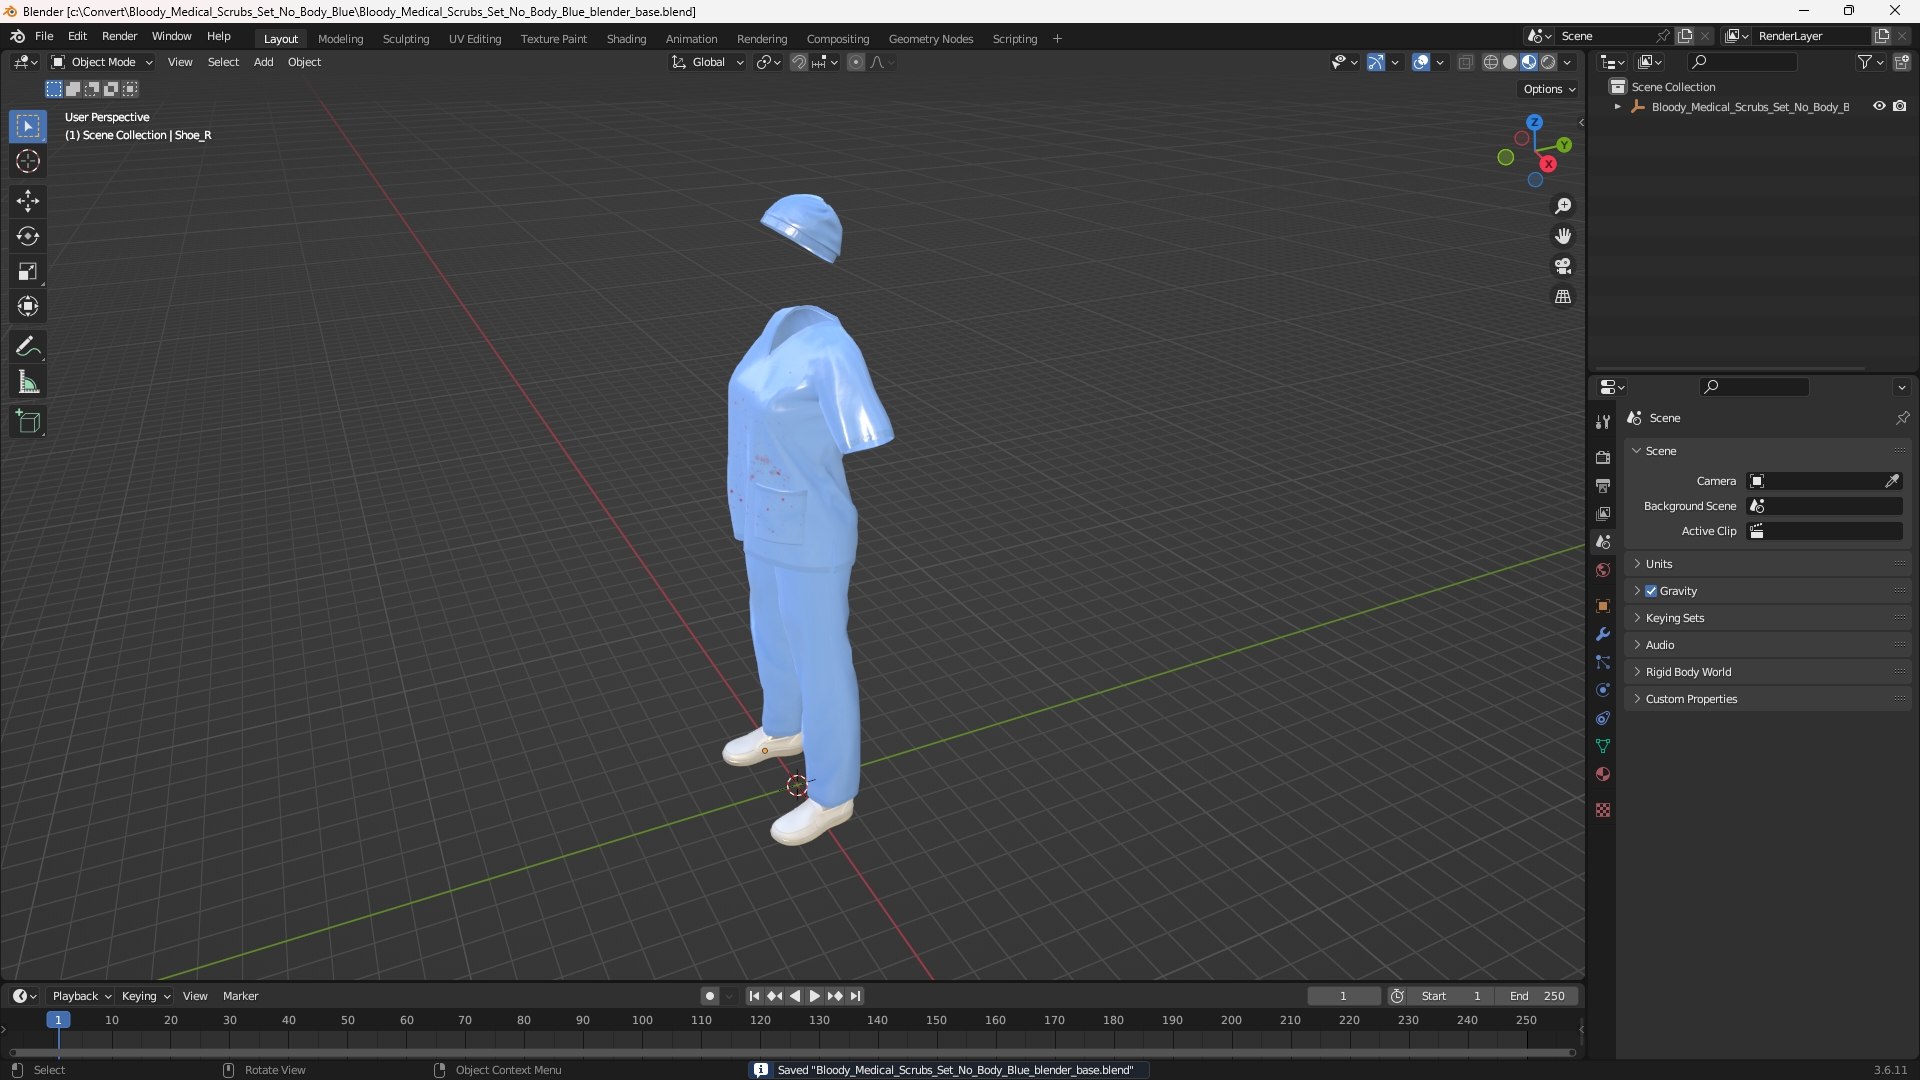Open the outliner filter dropdown

(x=1870, y=62)
